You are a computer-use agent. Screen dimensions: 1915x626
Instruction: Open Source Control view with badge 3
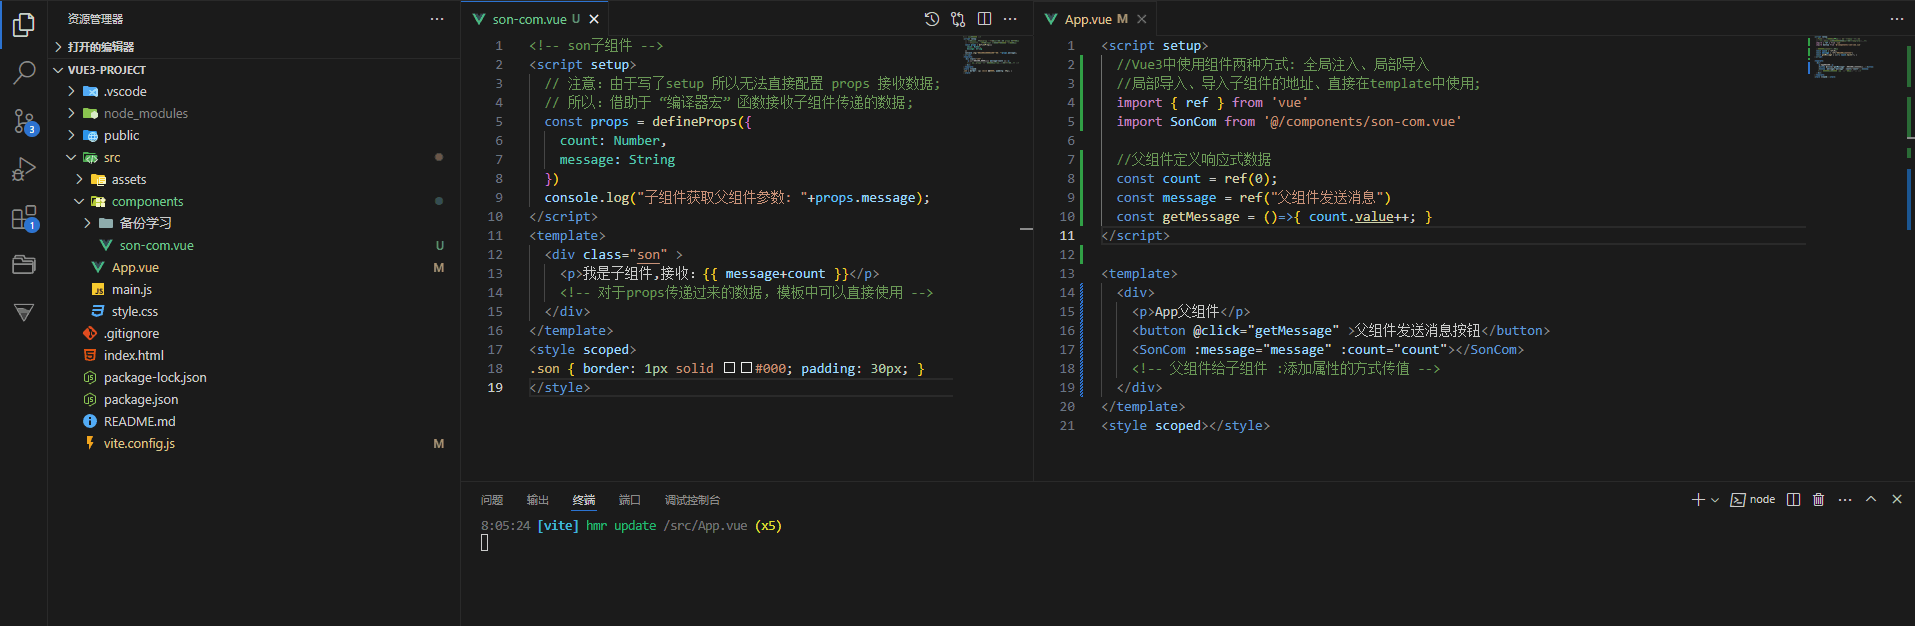coord(24,121)
